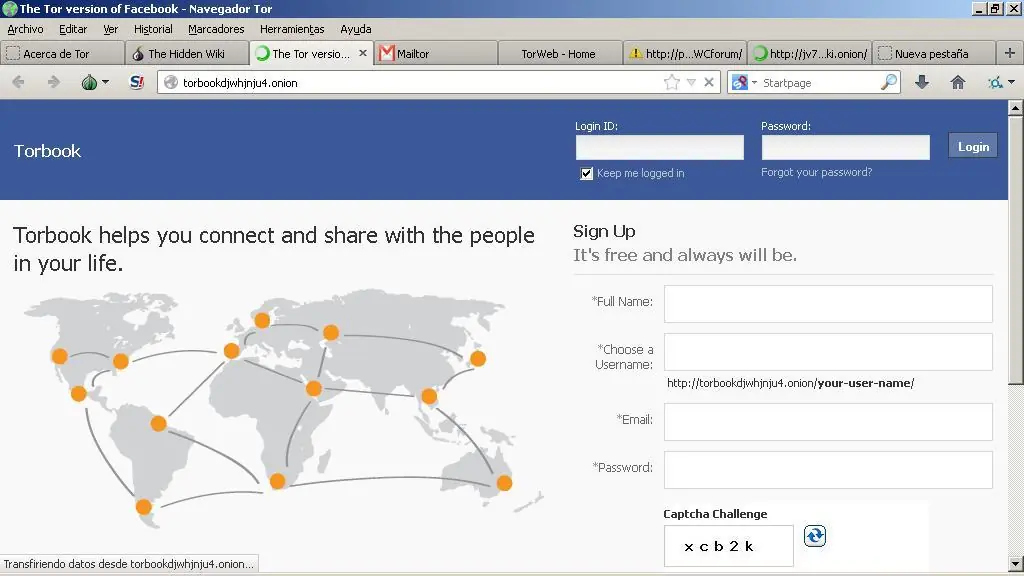Click the NoScript S icon
This screenshot has width=1024, height=576.
tap(136, 82)
